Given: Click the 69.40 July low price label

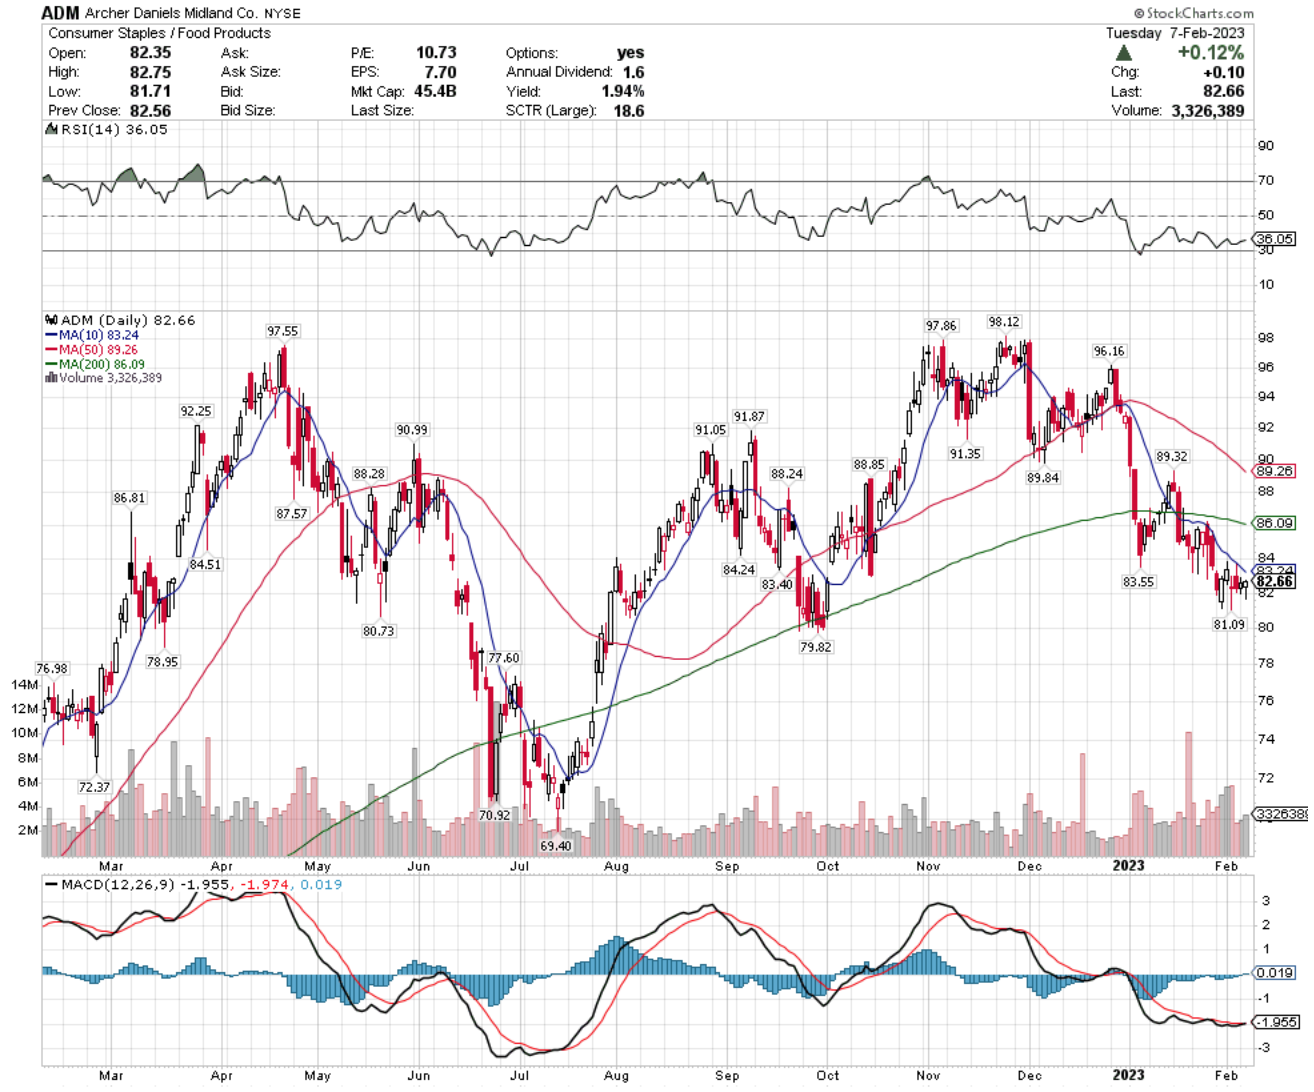Looking at the screenshot, I should pos(556,846).
